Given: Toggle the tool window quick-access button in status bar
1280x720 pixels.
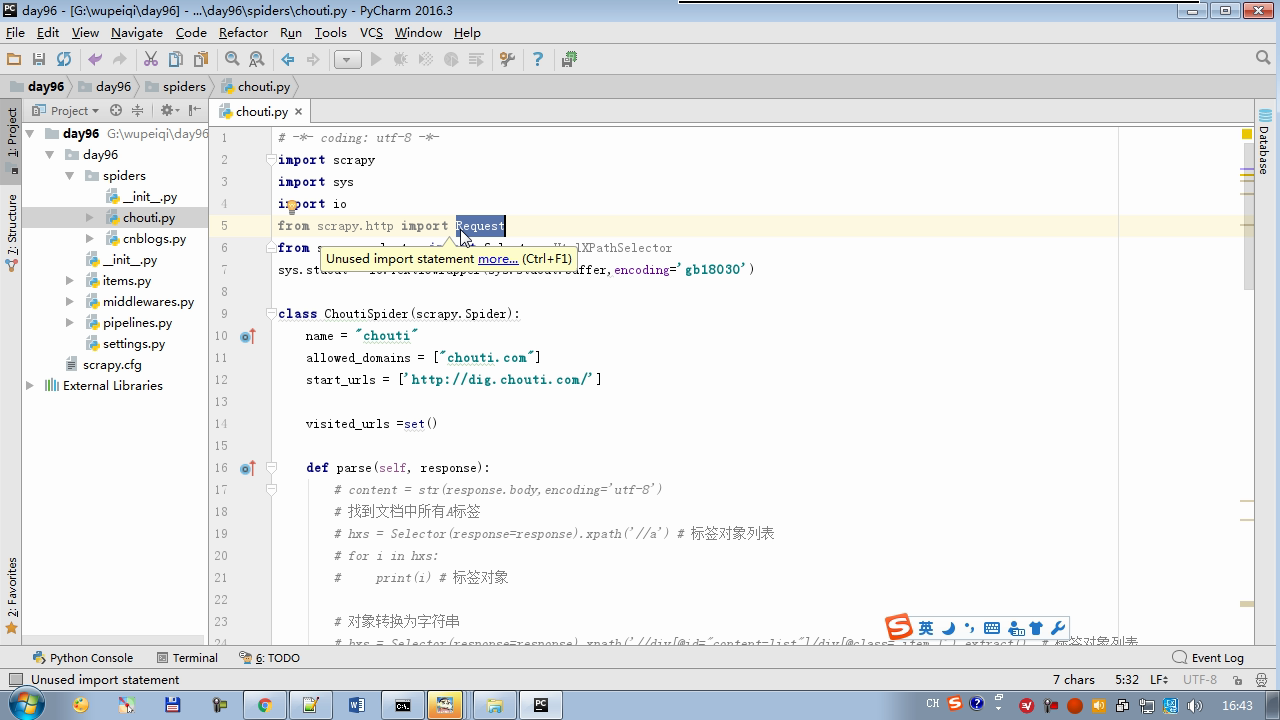Looking at the screenshot, I should (x=15, y=680).
